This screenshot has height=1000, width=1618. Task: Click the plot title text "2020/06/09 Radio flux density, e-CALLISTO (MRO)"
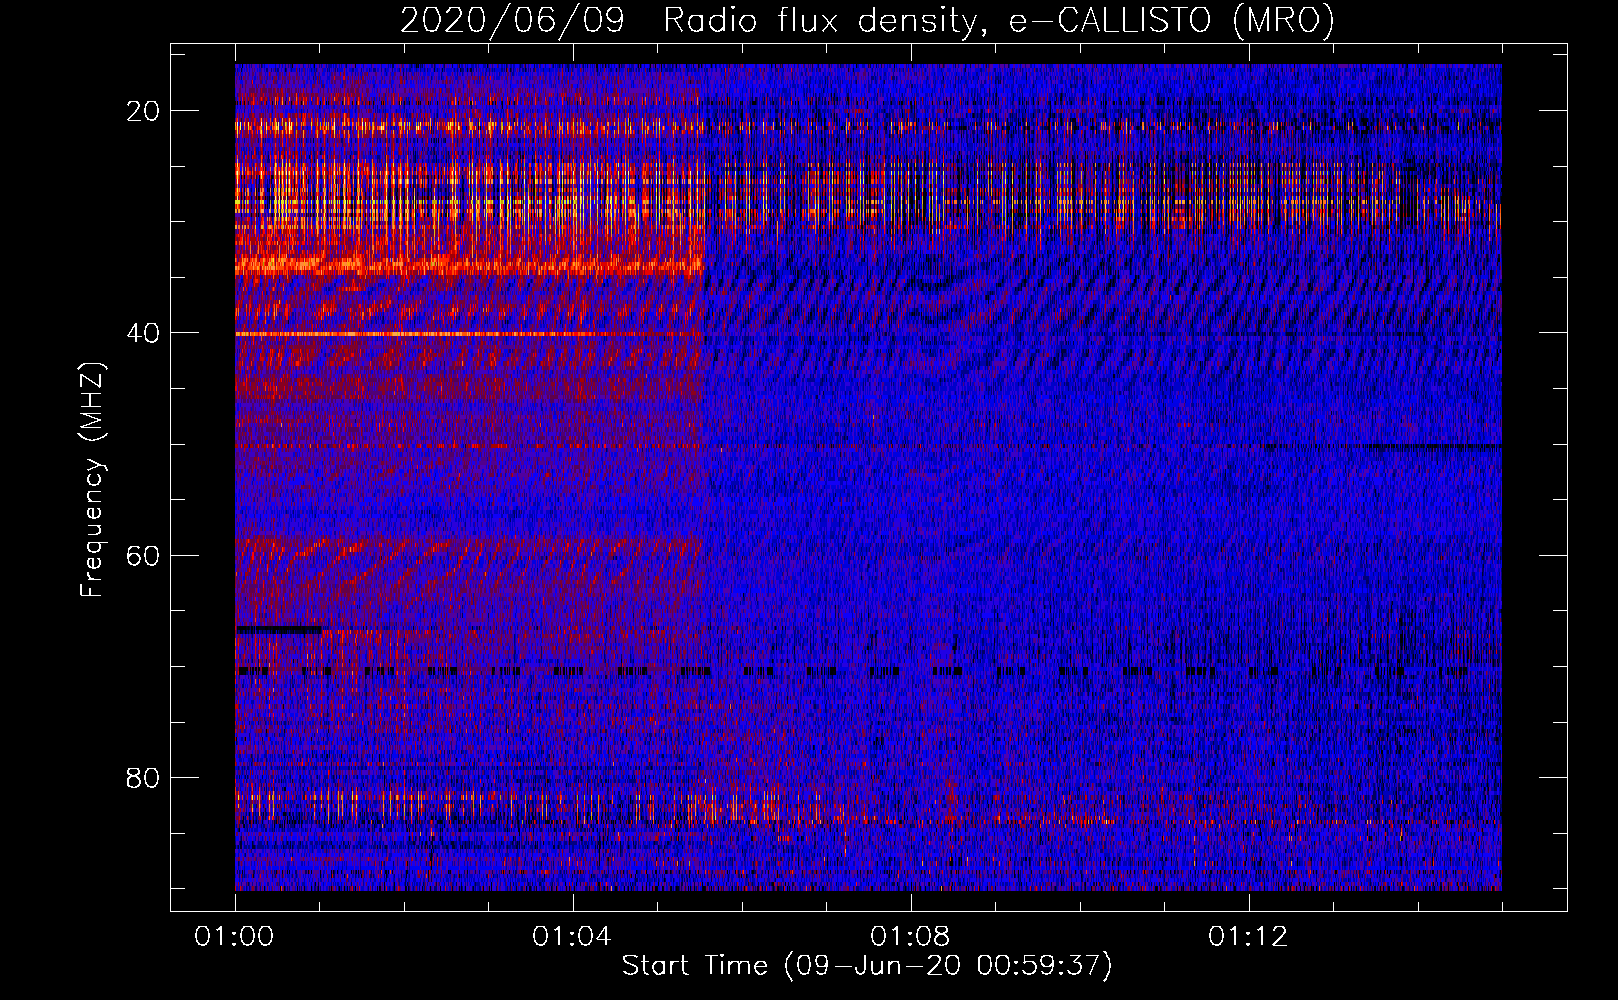click(x=867, y=20)
